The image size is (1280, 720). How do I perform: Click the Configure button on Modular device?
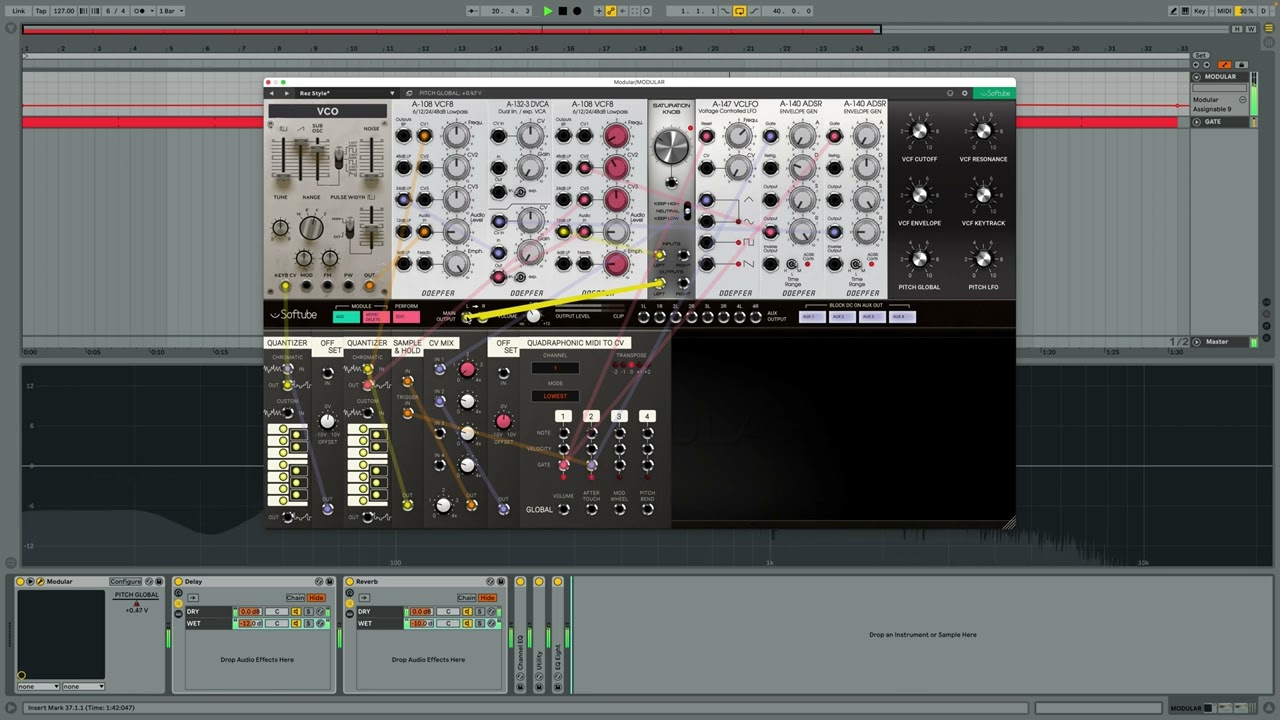click(x=126, y=581)
